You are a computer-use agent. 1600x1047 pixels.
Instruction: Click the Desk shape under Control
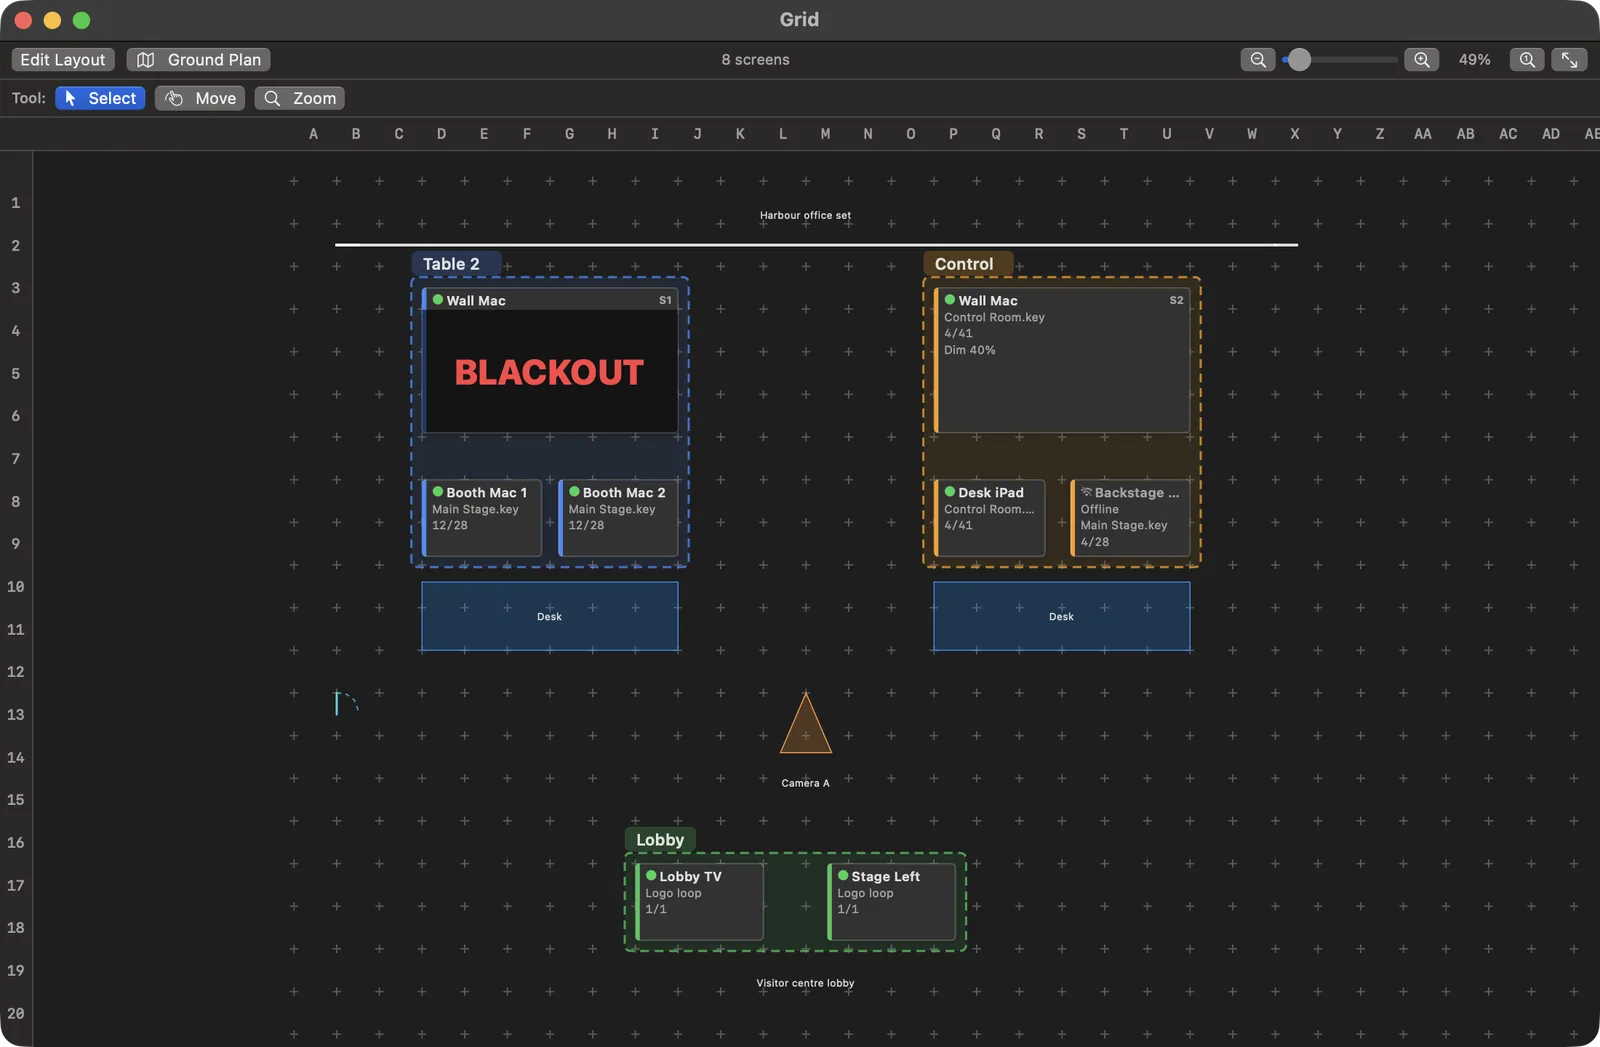[x=1062, y=617]
